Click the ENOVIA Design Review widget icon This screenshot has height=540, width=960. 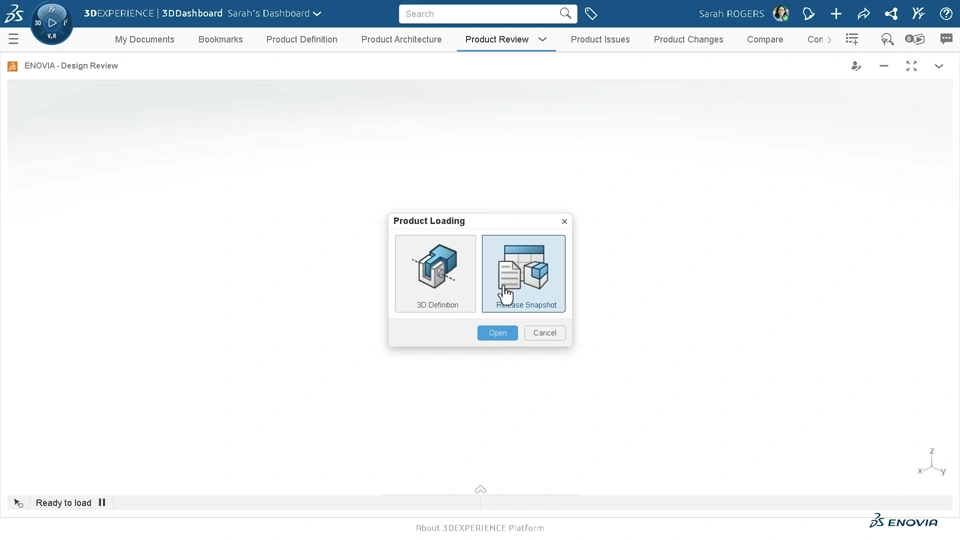(x=12, y=66)
